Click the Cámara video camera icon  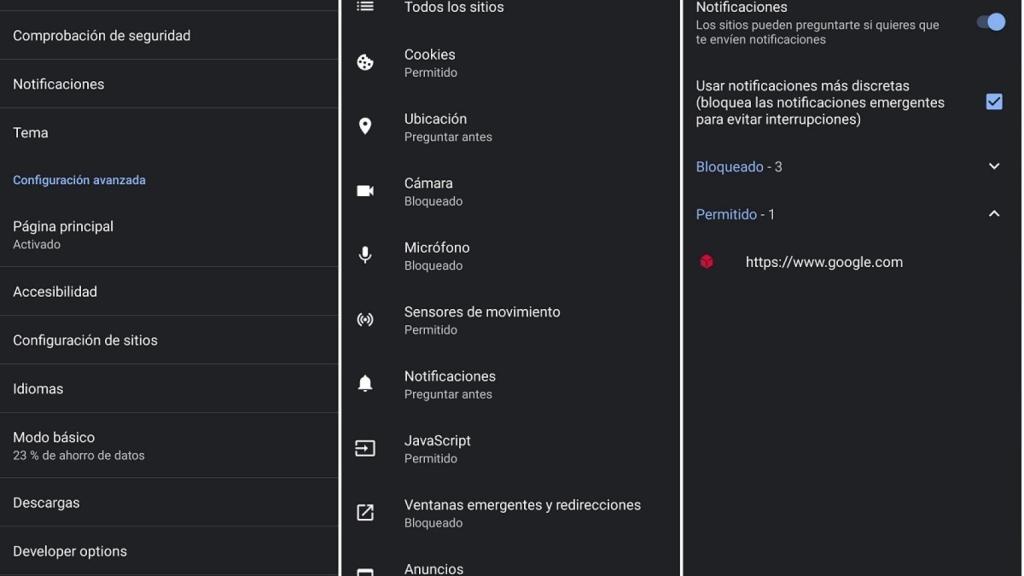365,190
